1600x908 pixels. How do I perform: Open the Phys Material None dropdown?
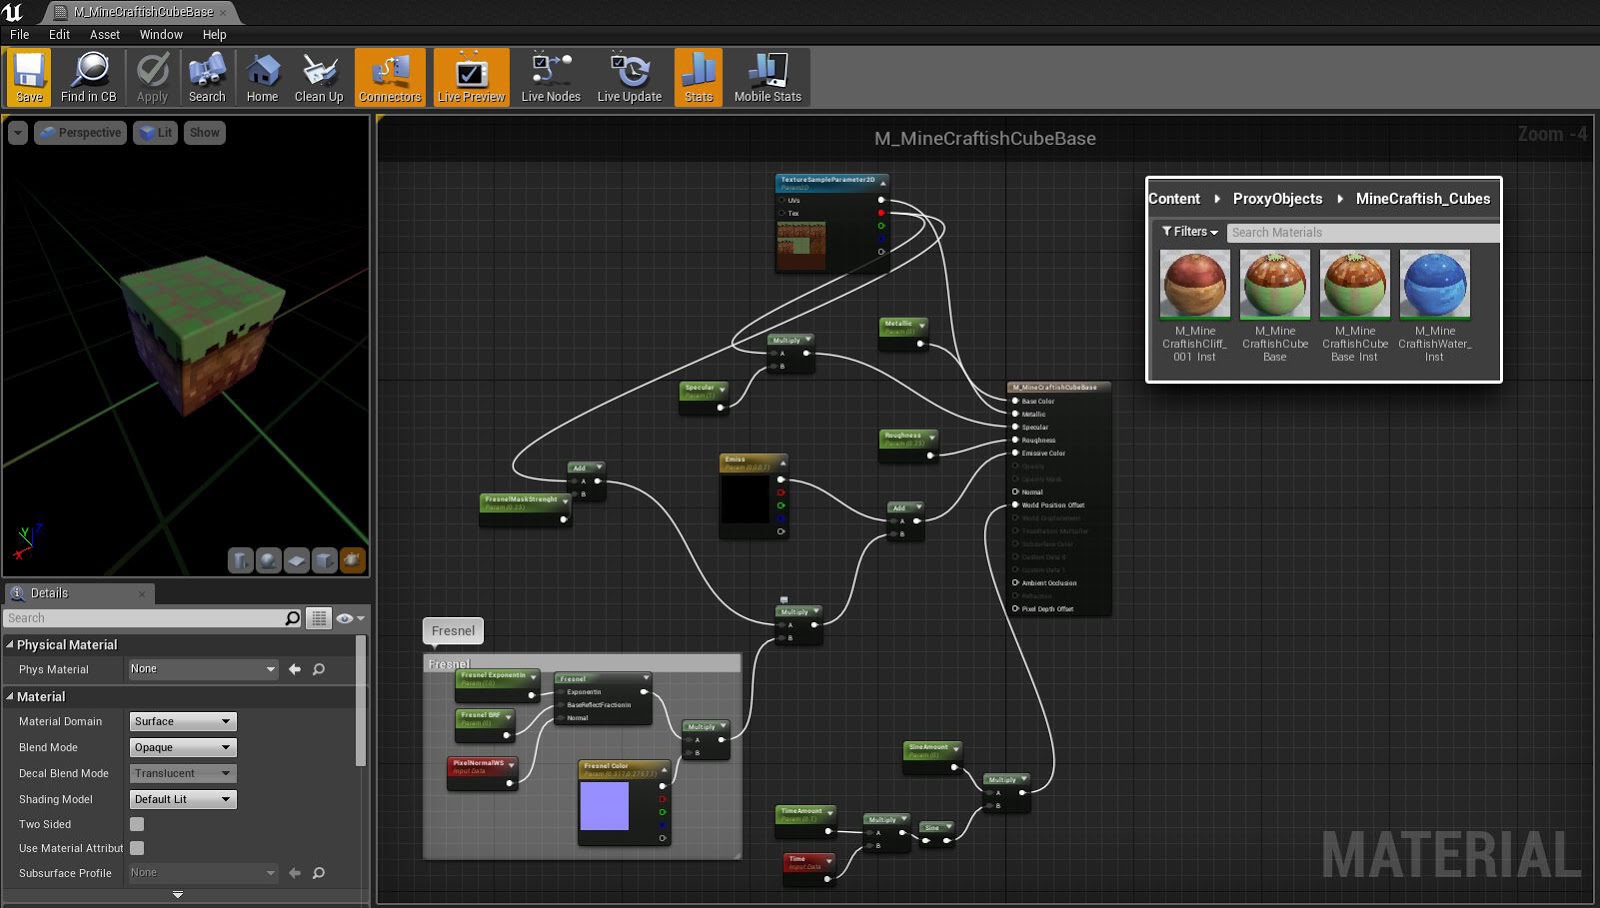[203, 669]
